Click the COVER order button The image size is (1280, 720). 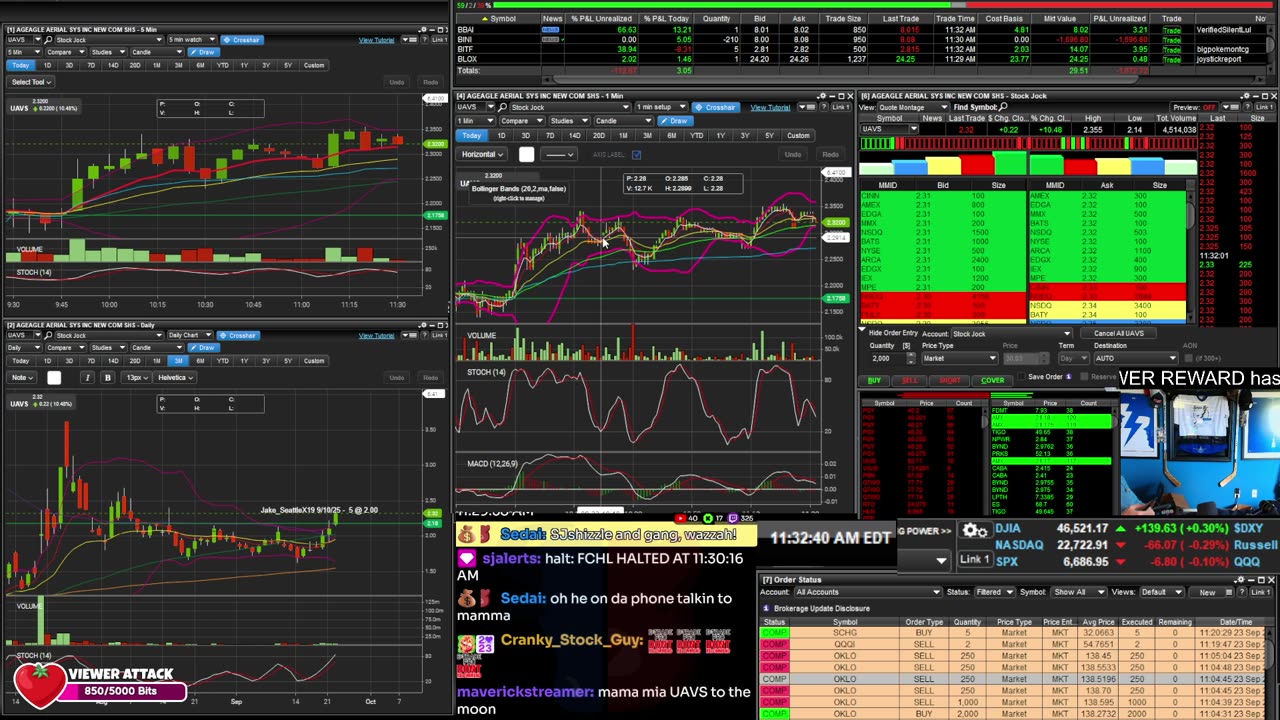click(992, 380)
